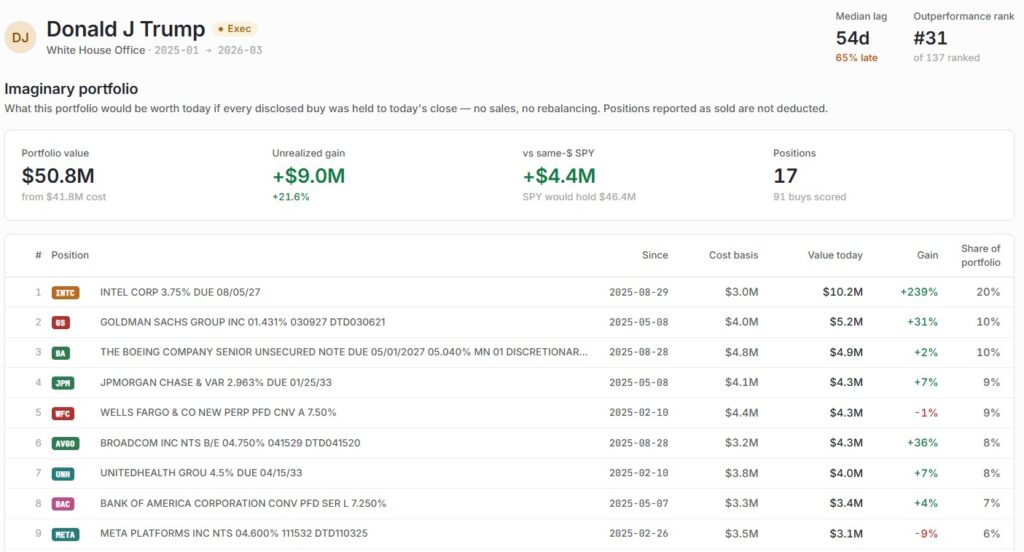Sort by Cost basis column header

click(x=733, y=255)
